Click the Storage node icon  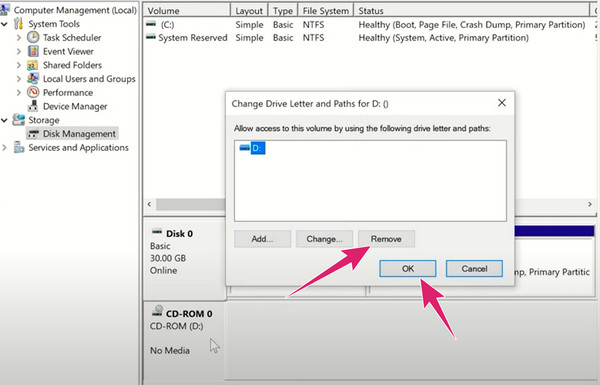18,120
